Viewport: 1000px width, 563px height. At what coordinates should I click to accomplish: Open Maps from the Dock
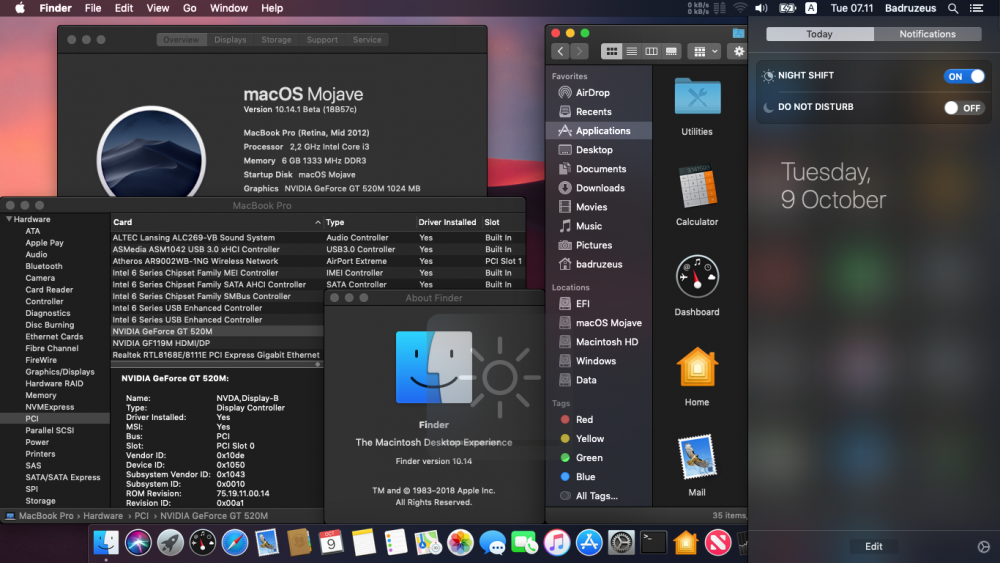coord(428,543)
